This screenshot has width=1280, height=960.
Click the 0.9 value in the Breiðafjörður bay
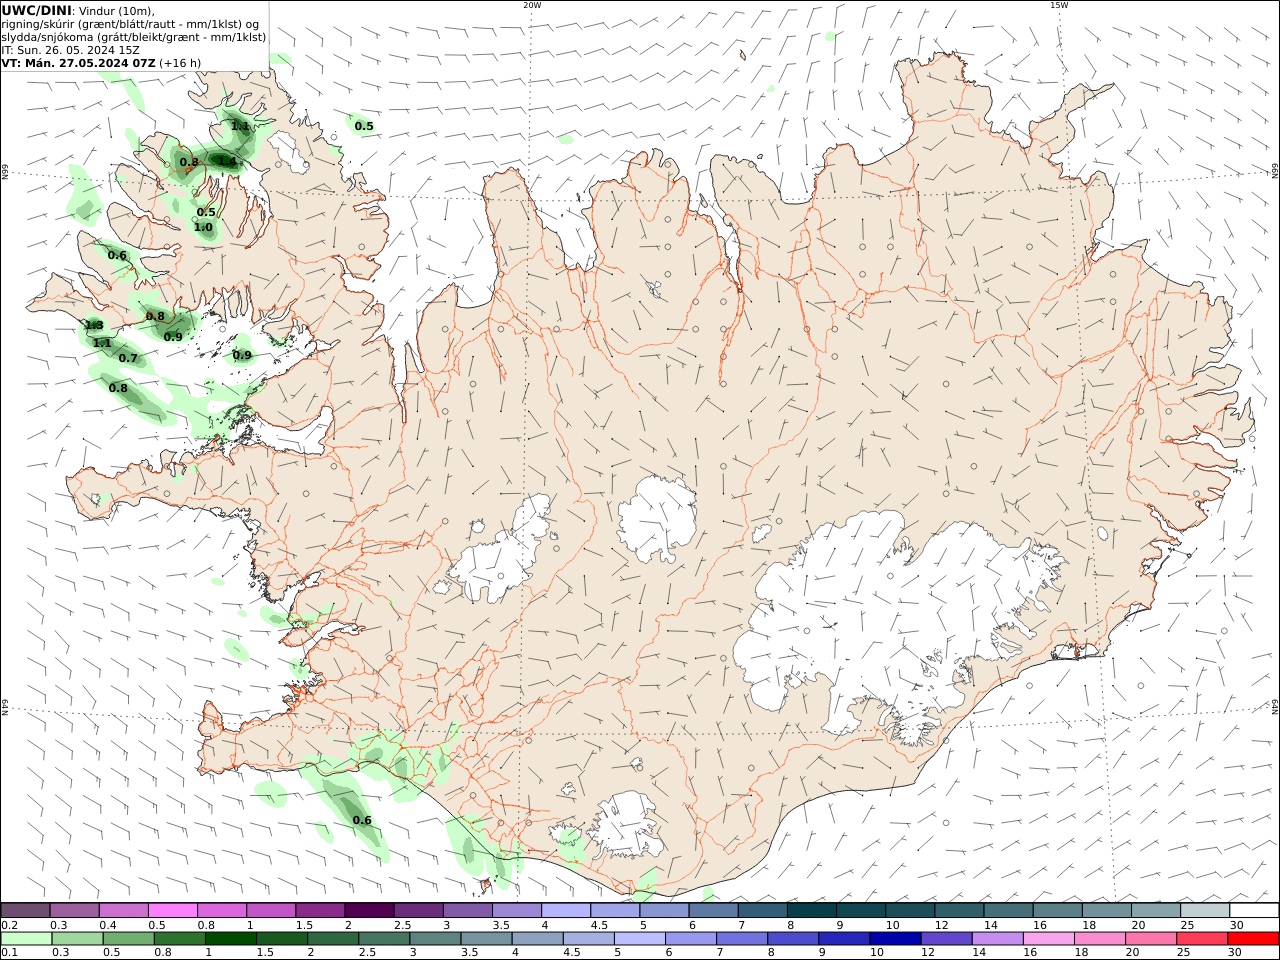[x=242, y=355]
